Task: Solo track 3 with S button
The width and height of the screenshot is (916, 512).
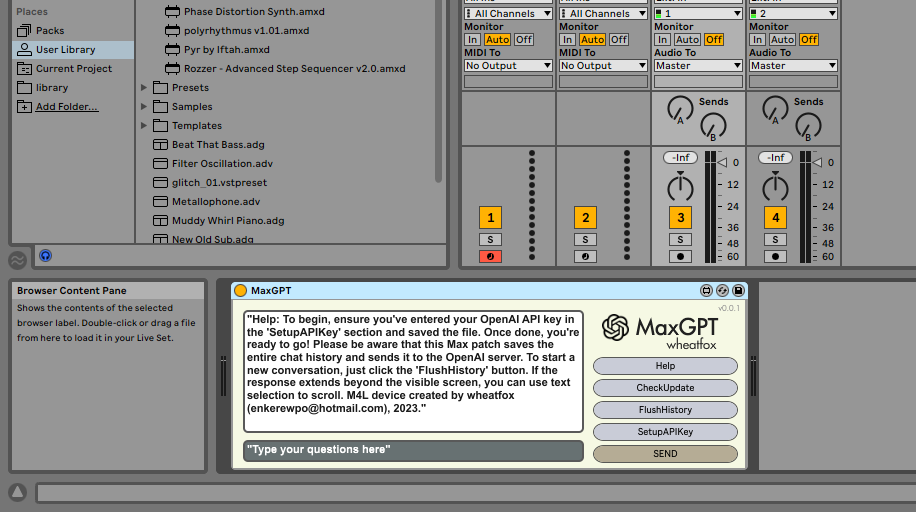Action: [x=680, y=240]
